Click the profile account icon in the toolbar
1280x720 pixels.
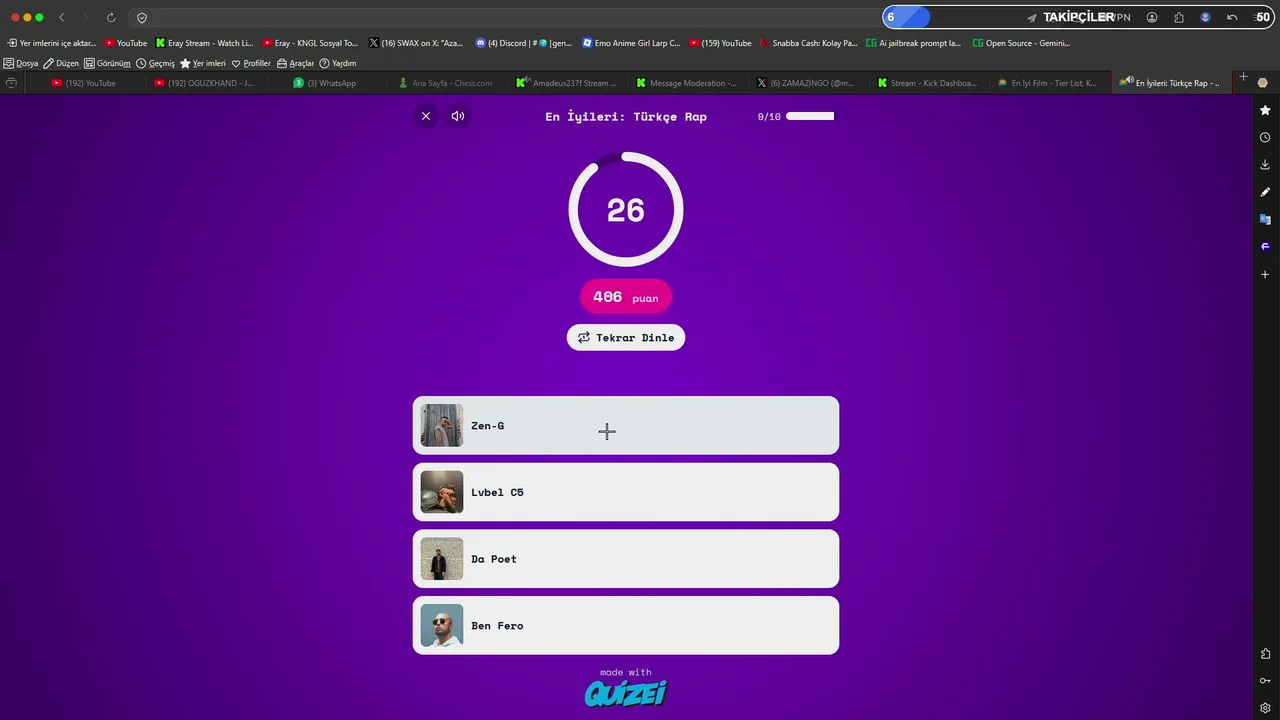(x=1152, y=17)
